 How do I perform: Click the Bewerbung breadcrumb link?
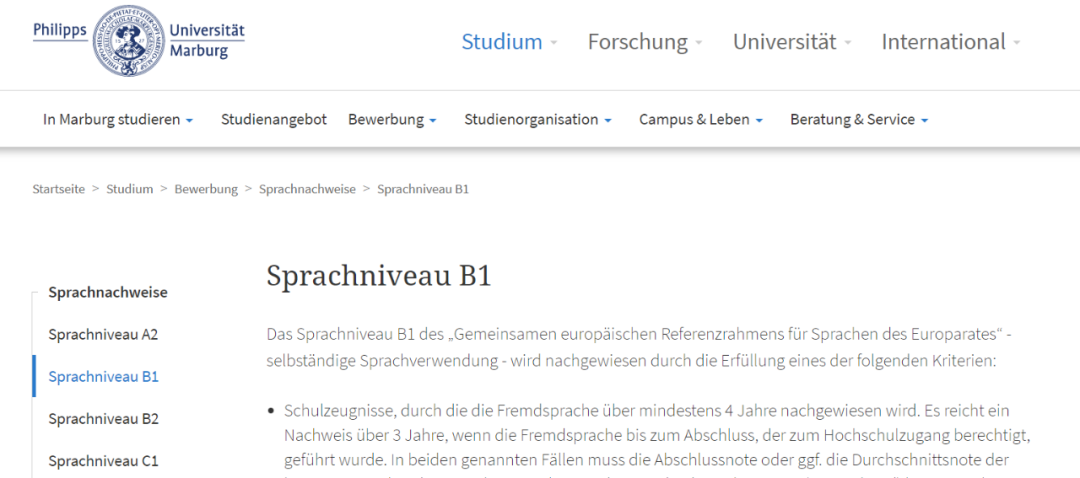tap(206, 189)
